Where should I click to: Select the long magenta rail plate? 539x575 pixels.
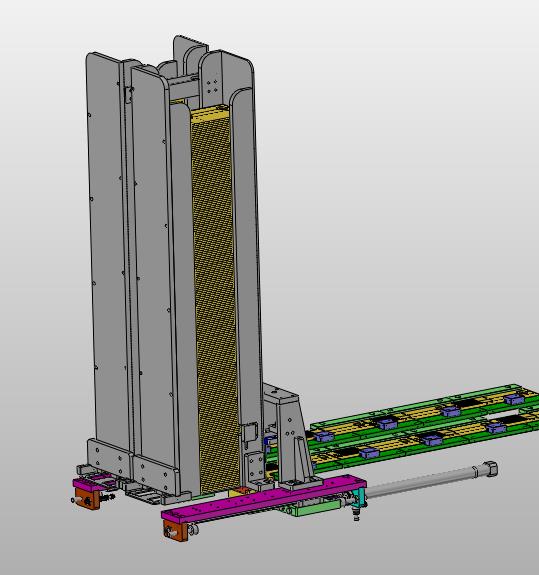pyautogui.click(x=264, y=499)
